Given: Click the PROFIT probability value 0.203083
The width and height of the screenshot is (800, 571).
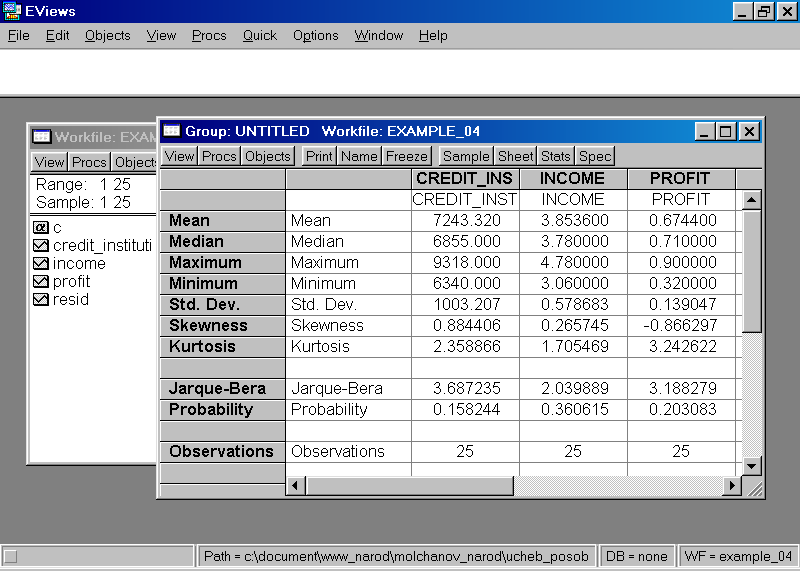Looking at the screenshot, I should [683, 409].
